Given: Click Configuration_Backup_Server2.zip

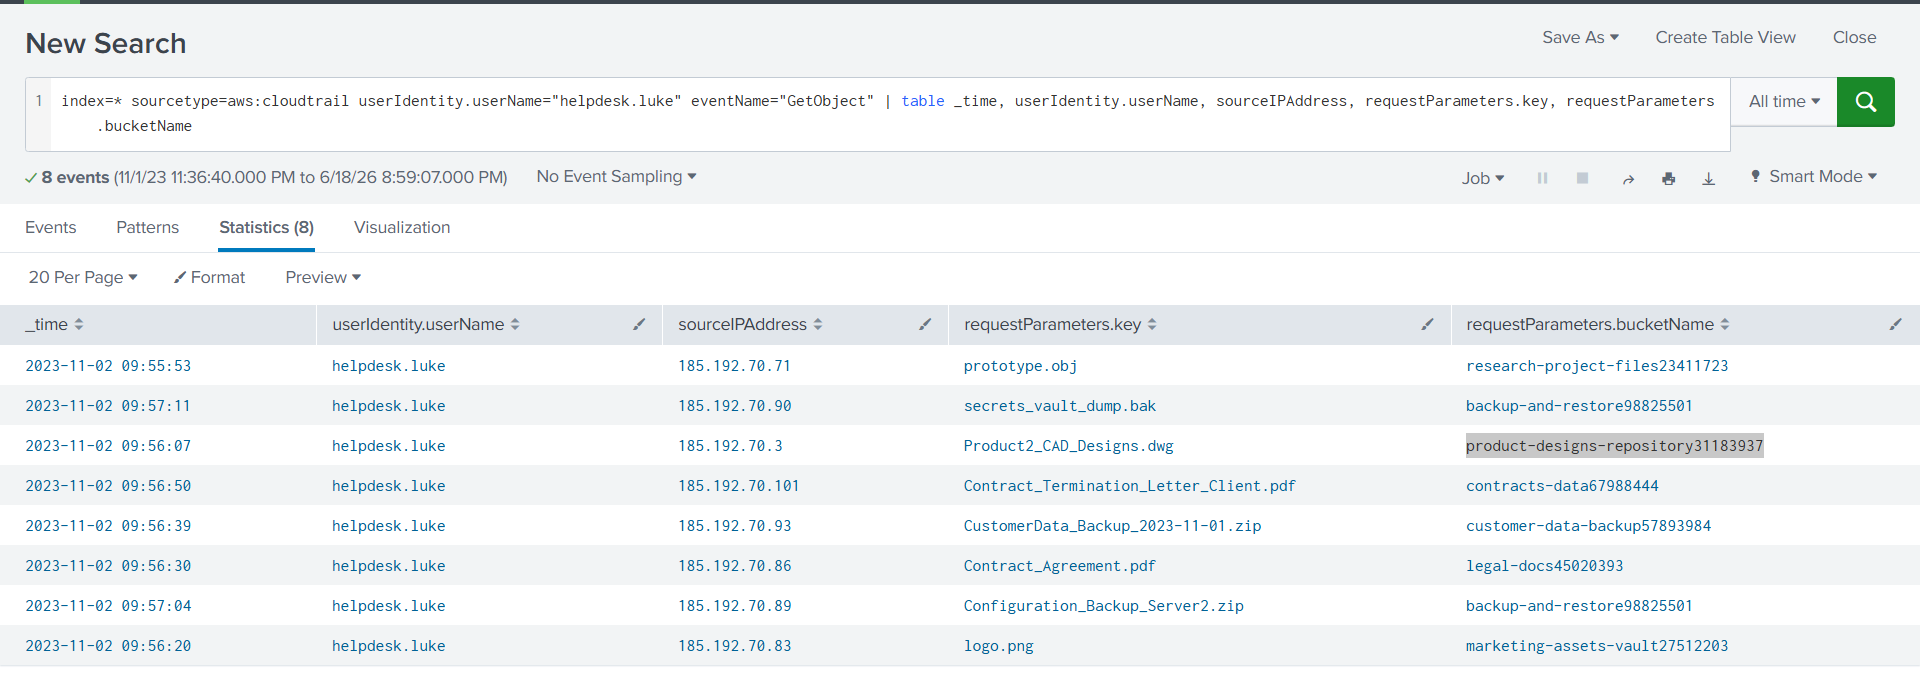Looking at the screenshot, I should pos(1103,606).
